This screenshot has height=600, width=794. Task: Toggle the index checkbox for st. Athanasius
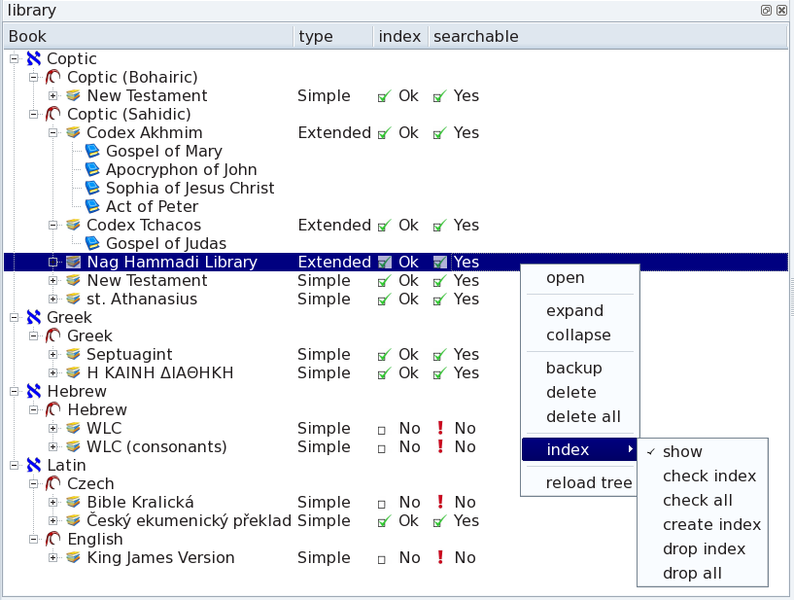click(383, 299)
